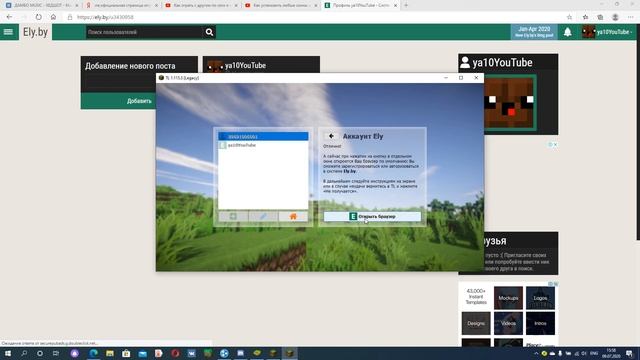Viewport: 640px width, 360px height.
Task: Open the Windows action center icon
Action: [x=629, y=353]
